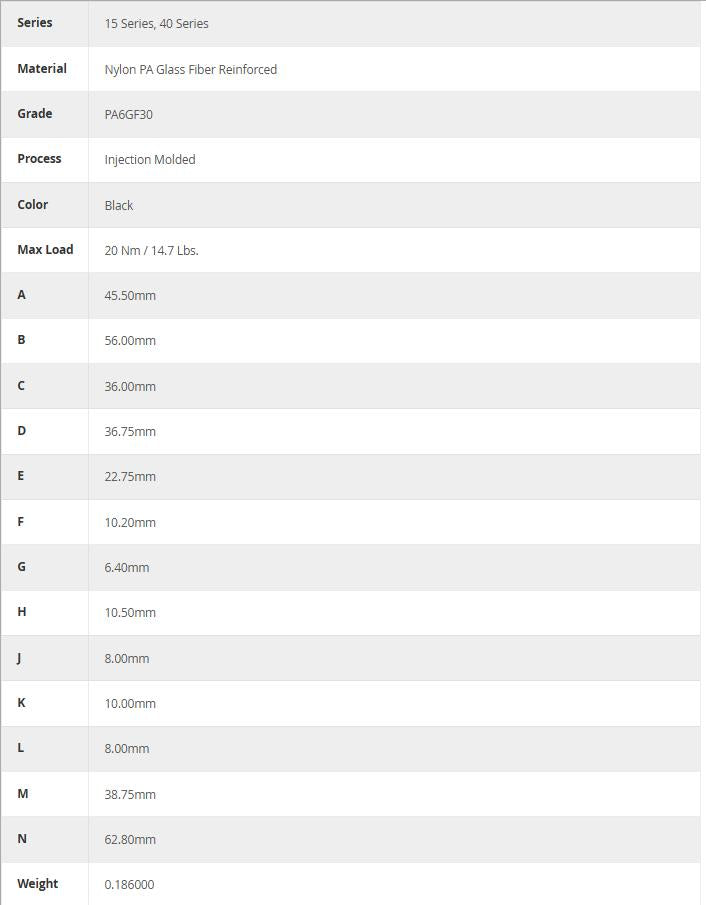Click dimension E value 22.75mm
This screenshot has height=905, width=706.
(130, 477)
